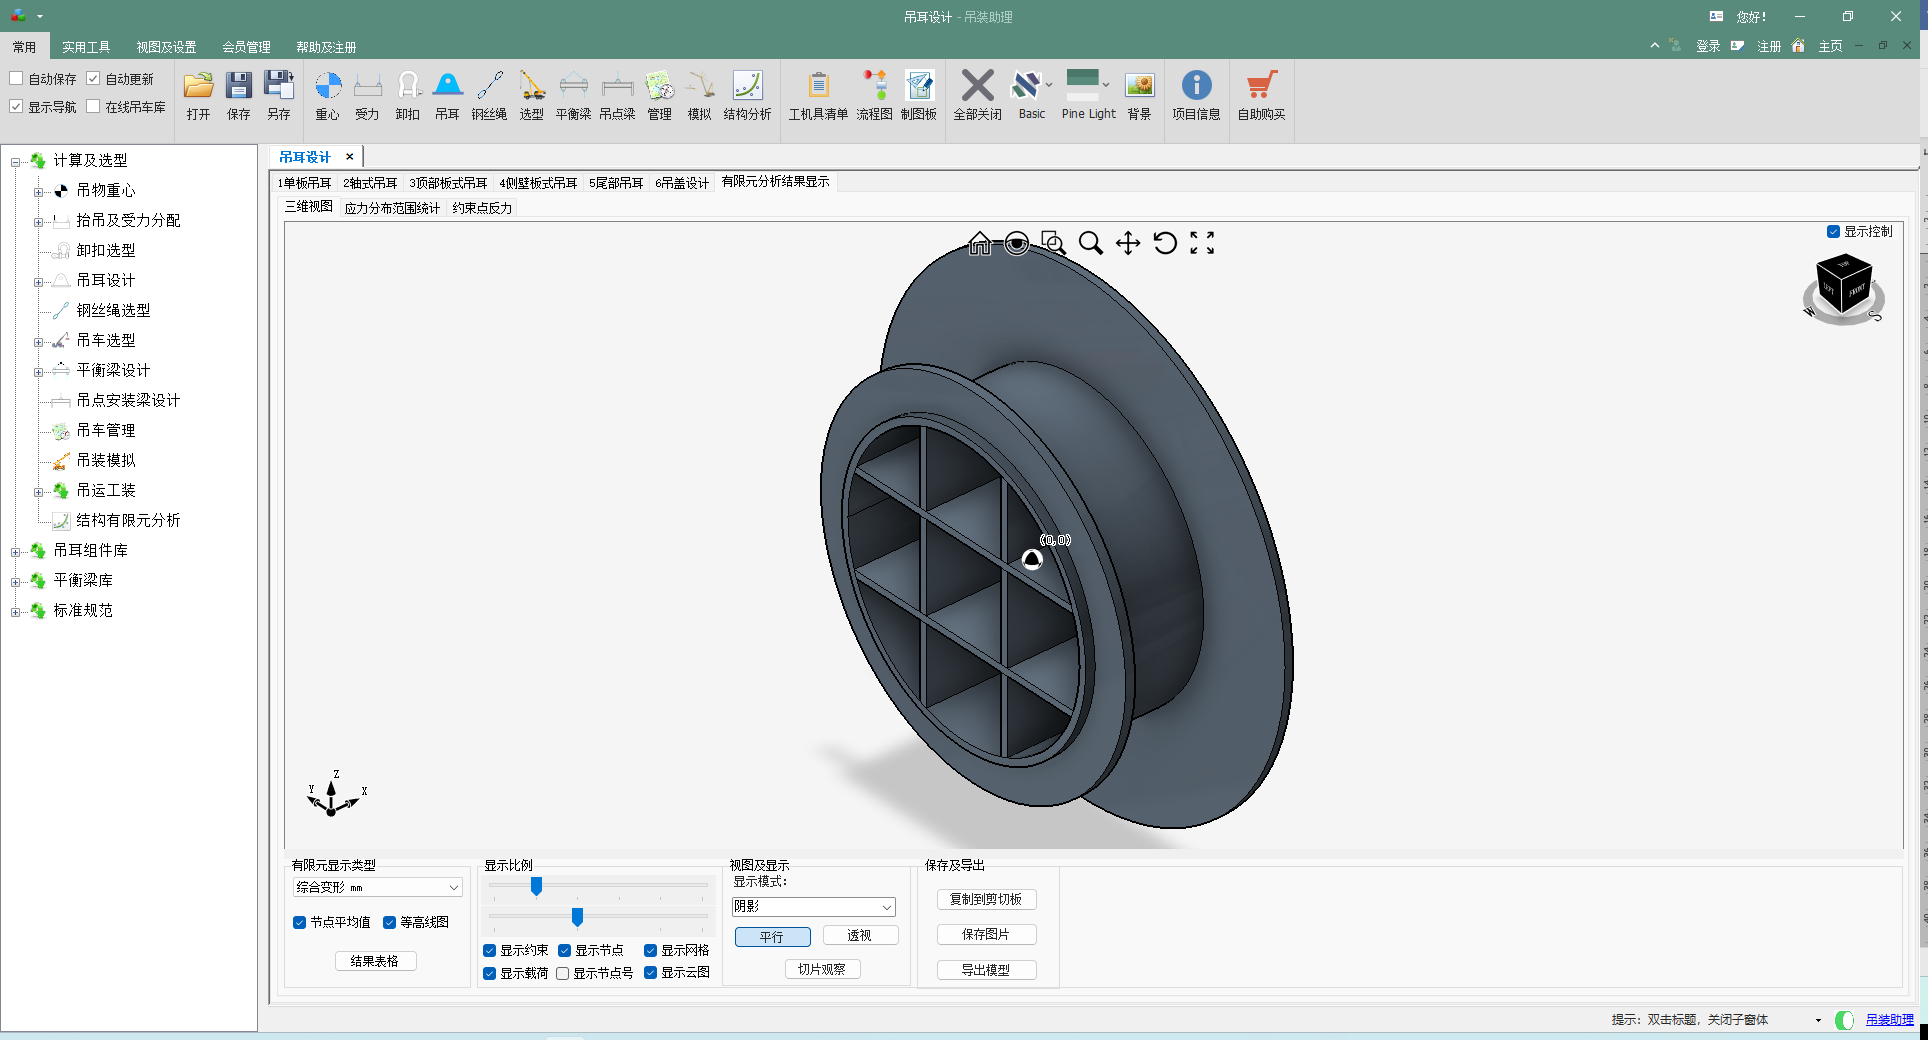The width and height of the screenshot is (1928, 1040).
Task: Enable 显示节点号 checkbox
Action: point(563,973)
